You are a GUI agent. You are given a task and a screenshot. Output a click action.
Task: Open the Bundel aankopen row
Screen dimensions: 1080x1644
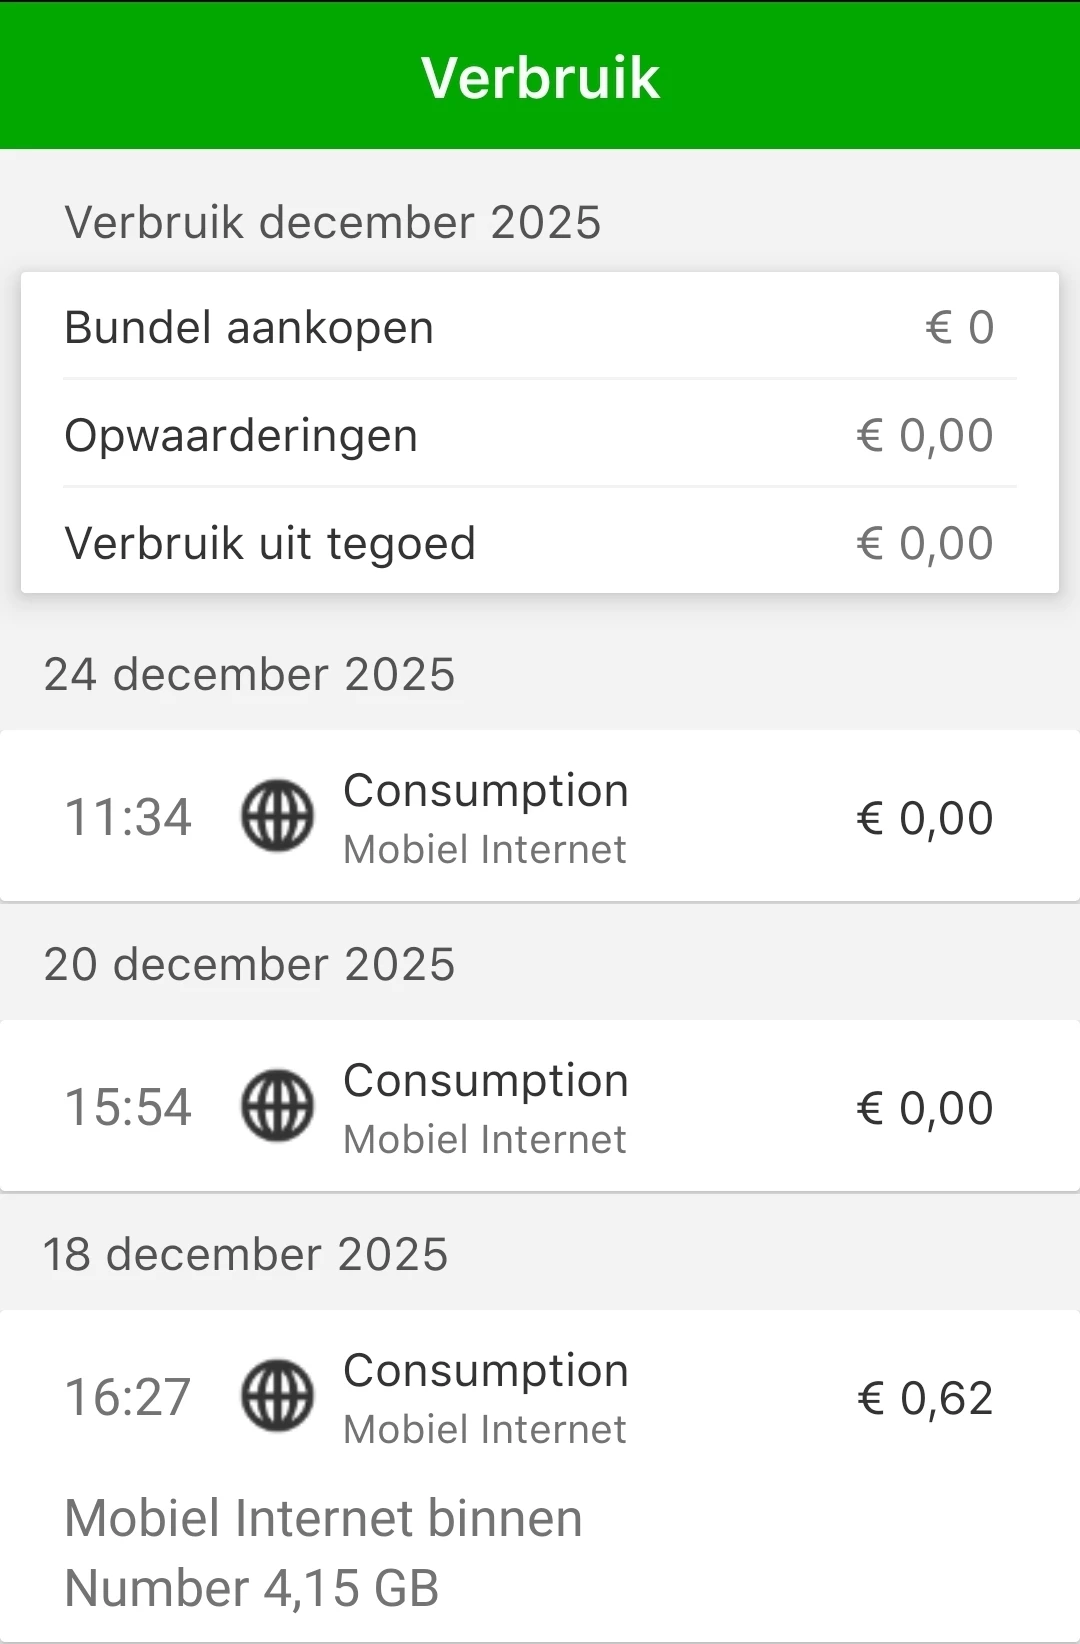540,327
